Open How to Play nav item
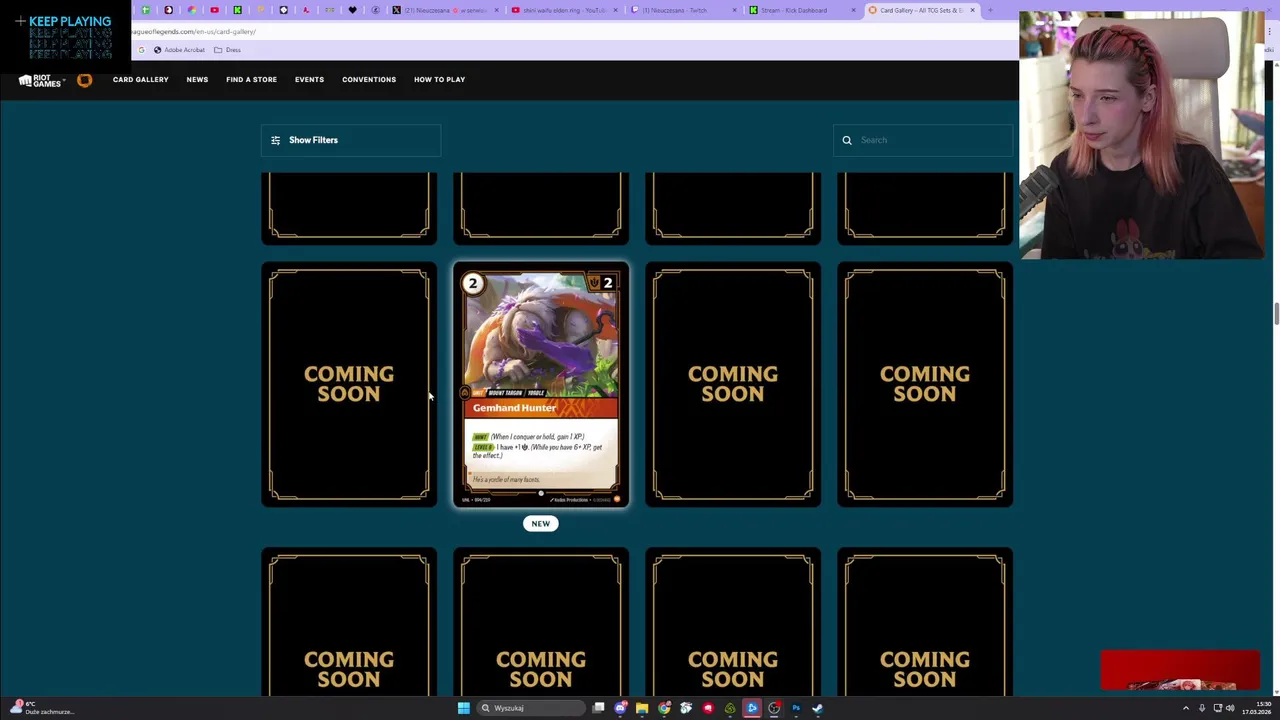The height and width of the screenshot is (720, 1280). coord(439,80)
